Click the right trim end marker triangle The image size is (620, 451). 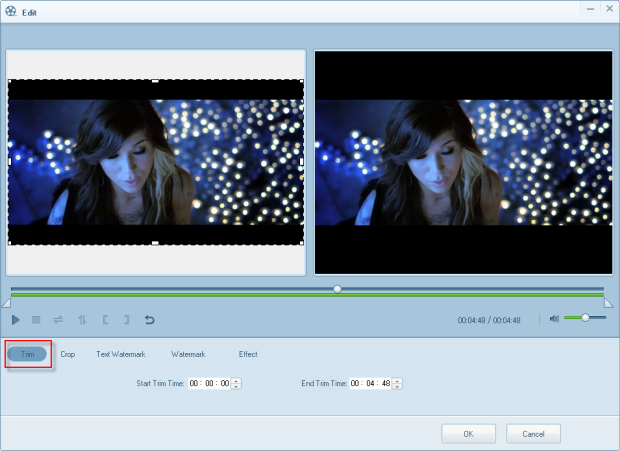pos(609,303)
